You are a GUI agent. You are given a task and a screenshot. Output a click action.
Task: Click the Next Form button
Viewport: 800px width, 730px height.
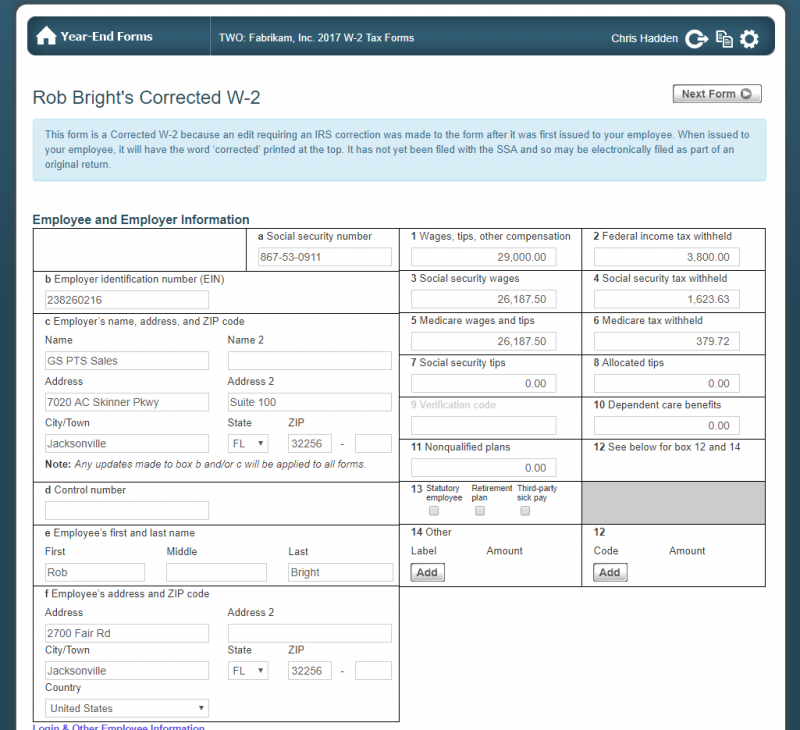coord(717,94)
